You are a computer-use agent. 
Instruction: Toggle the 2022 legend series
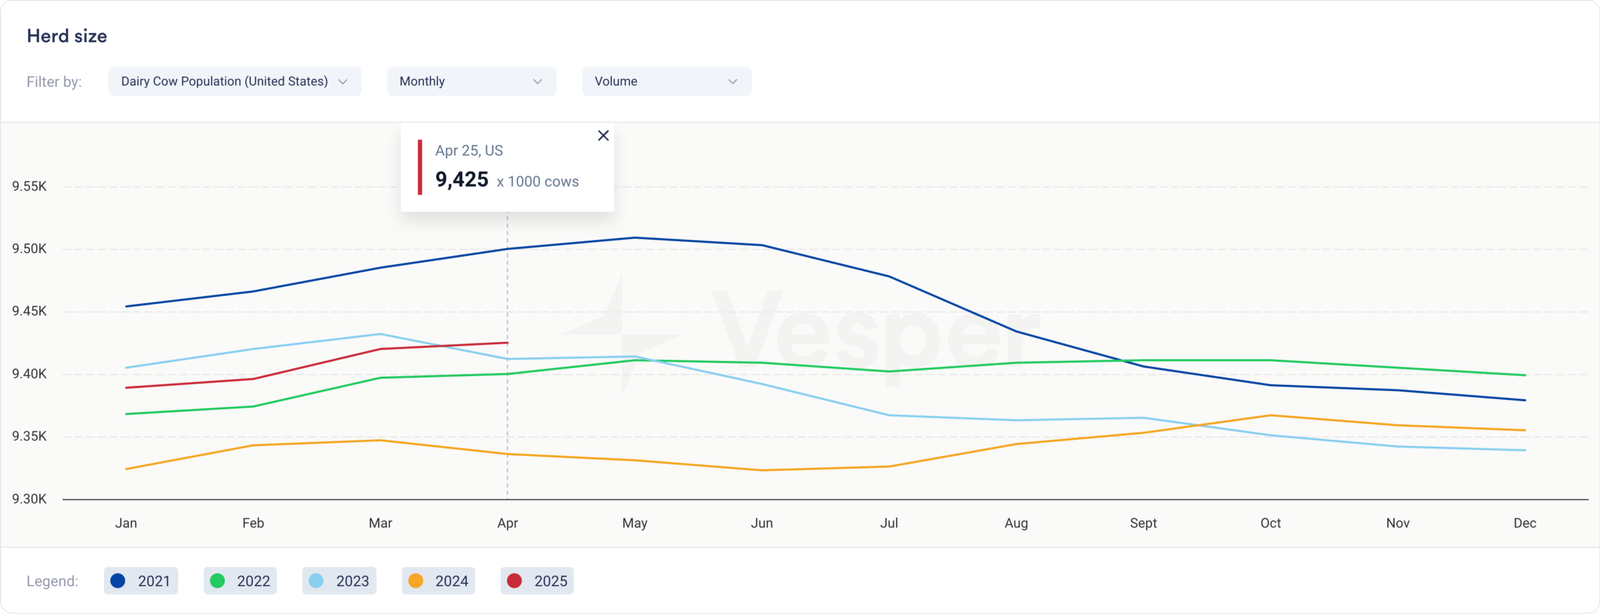click(240, 581)
